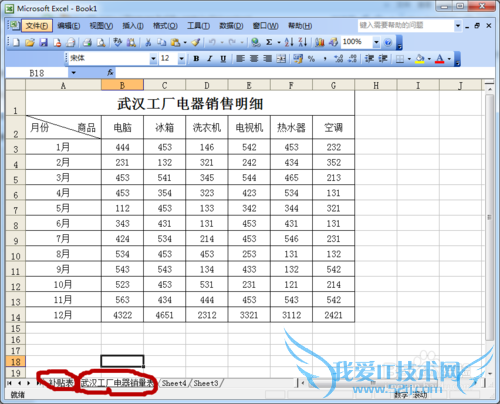
Task: Expand the Borders dropdown arrow
Action: click(x=409, y=59)
